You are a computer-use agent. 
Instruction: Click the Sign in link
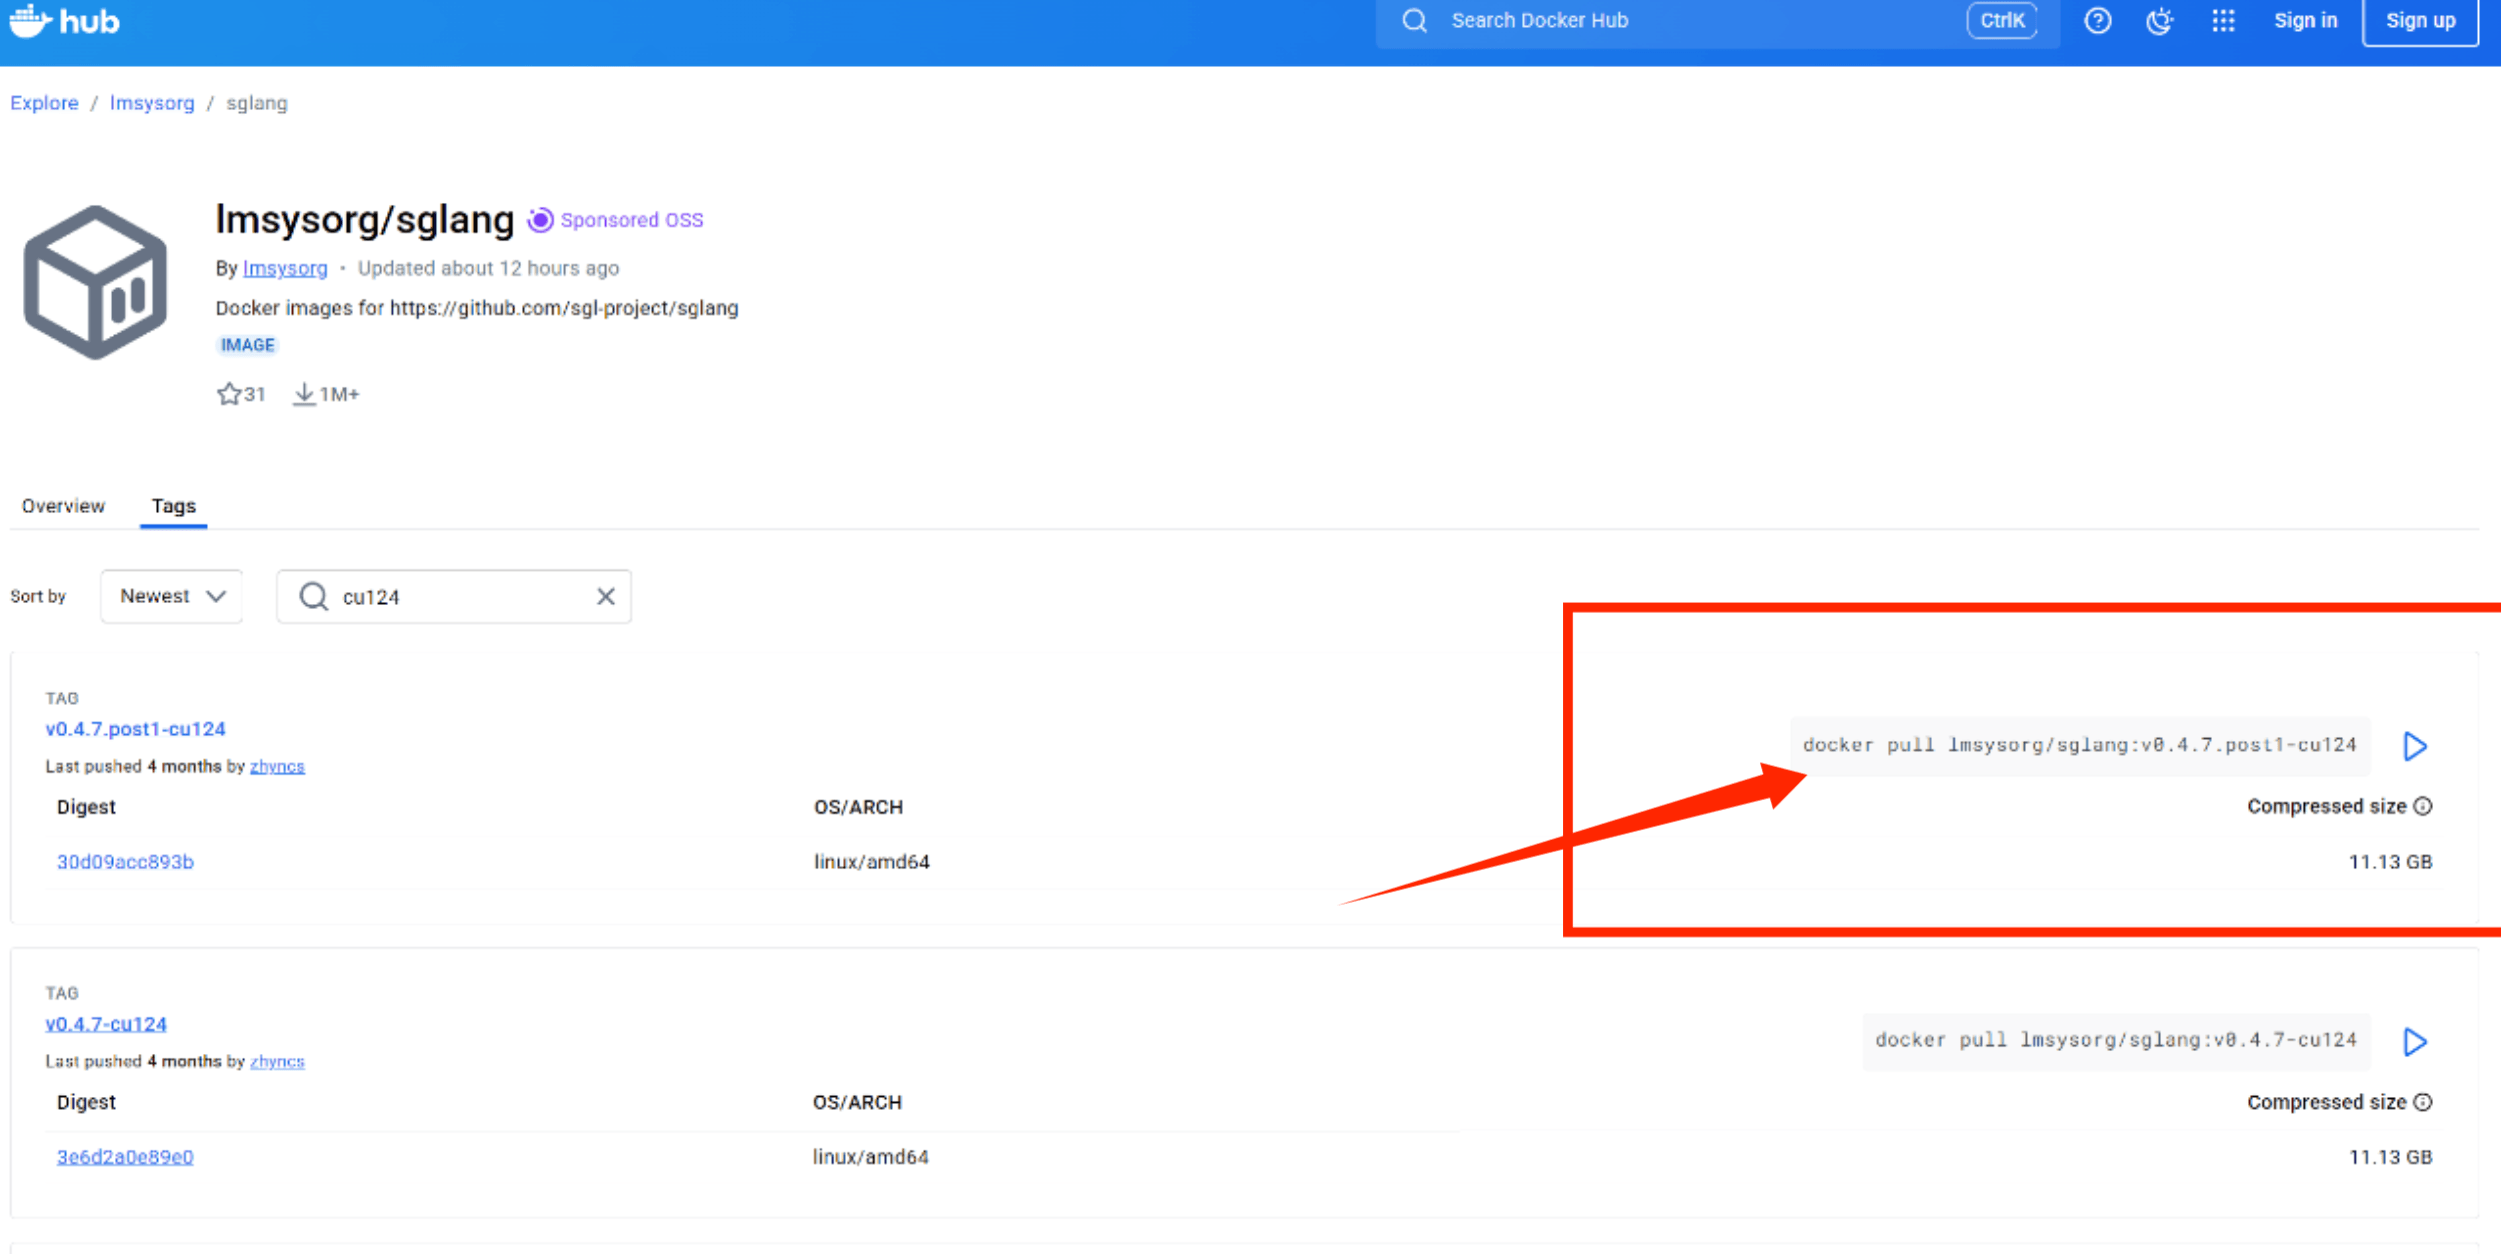tap(2305, 20)
